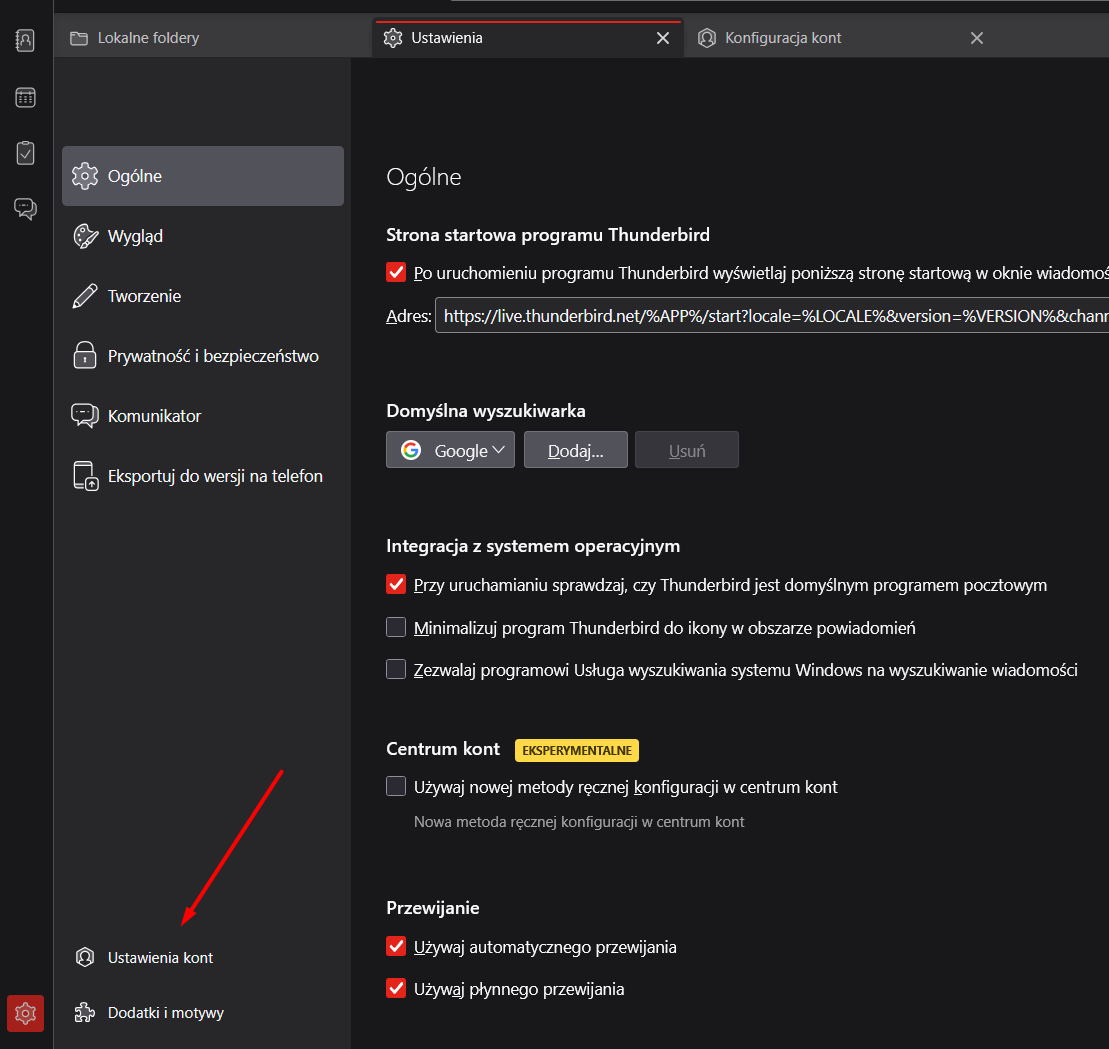Disable smooth scrolling checkbox
This screenshot has width=1109, height=1049.
click(x=396, y=987)
